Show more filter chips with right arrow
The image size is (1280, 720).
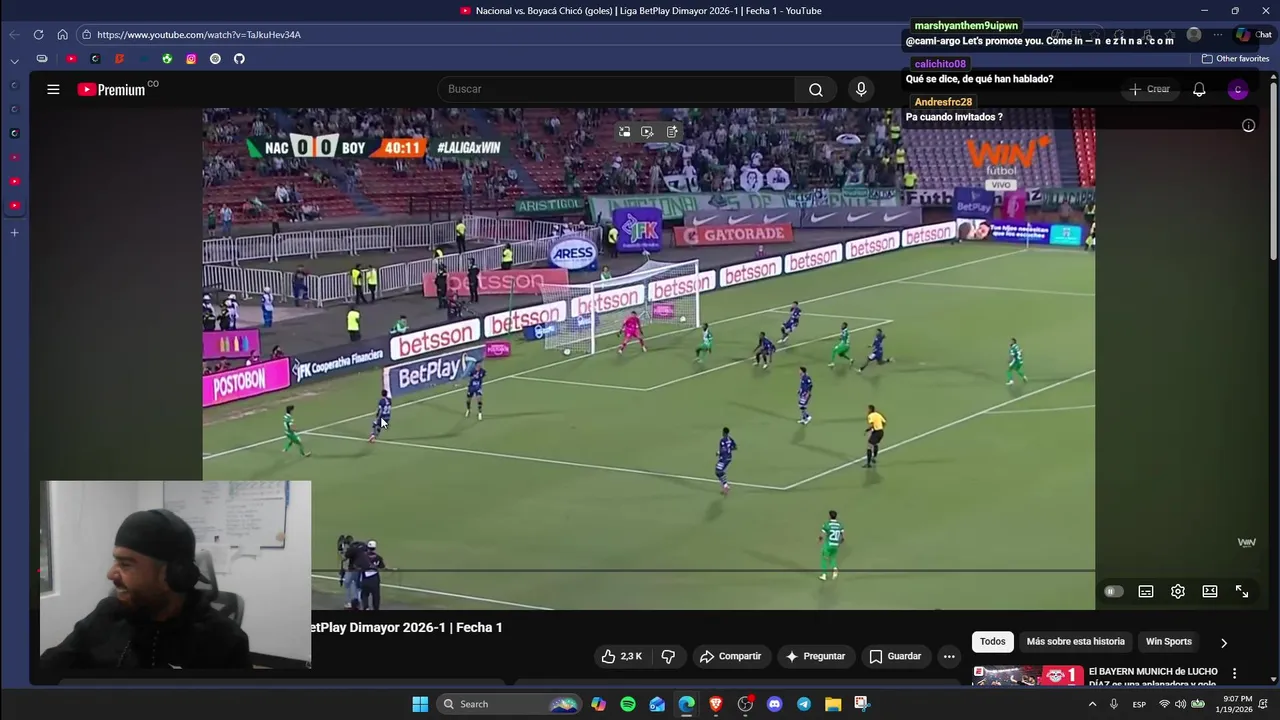(x=1223, y=642)
